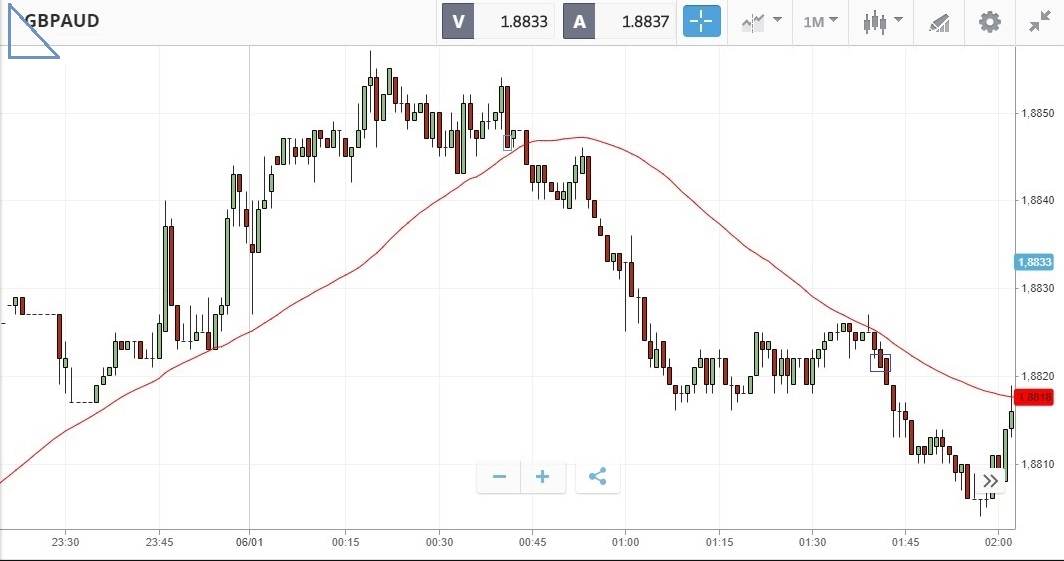
Task: Click the 06/01 date marker on time axis
Action: pyautogui.click(x=249, y=542)
